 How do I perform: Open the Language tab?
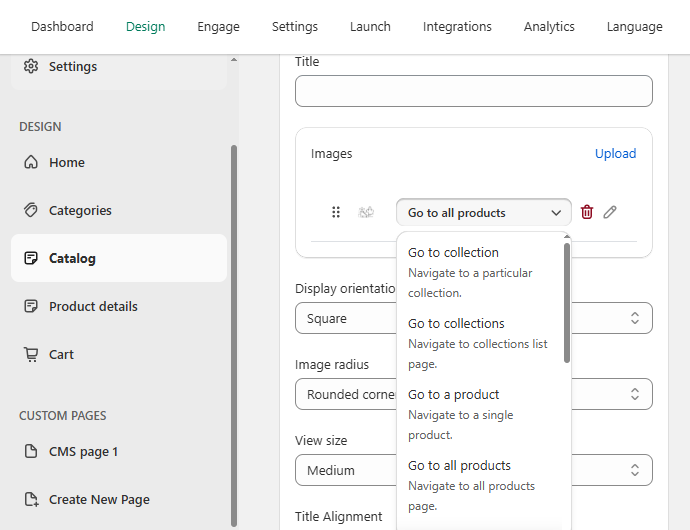tap(635, 27)
